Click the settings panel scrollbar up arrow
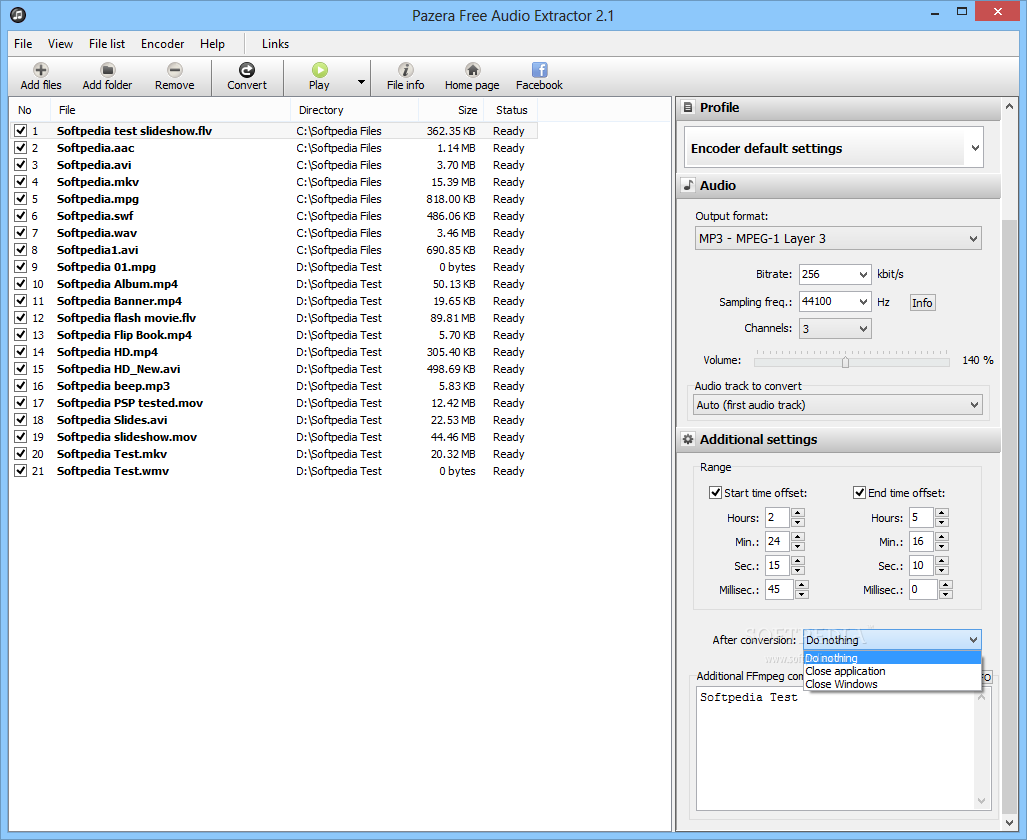 coord(1009,107)
